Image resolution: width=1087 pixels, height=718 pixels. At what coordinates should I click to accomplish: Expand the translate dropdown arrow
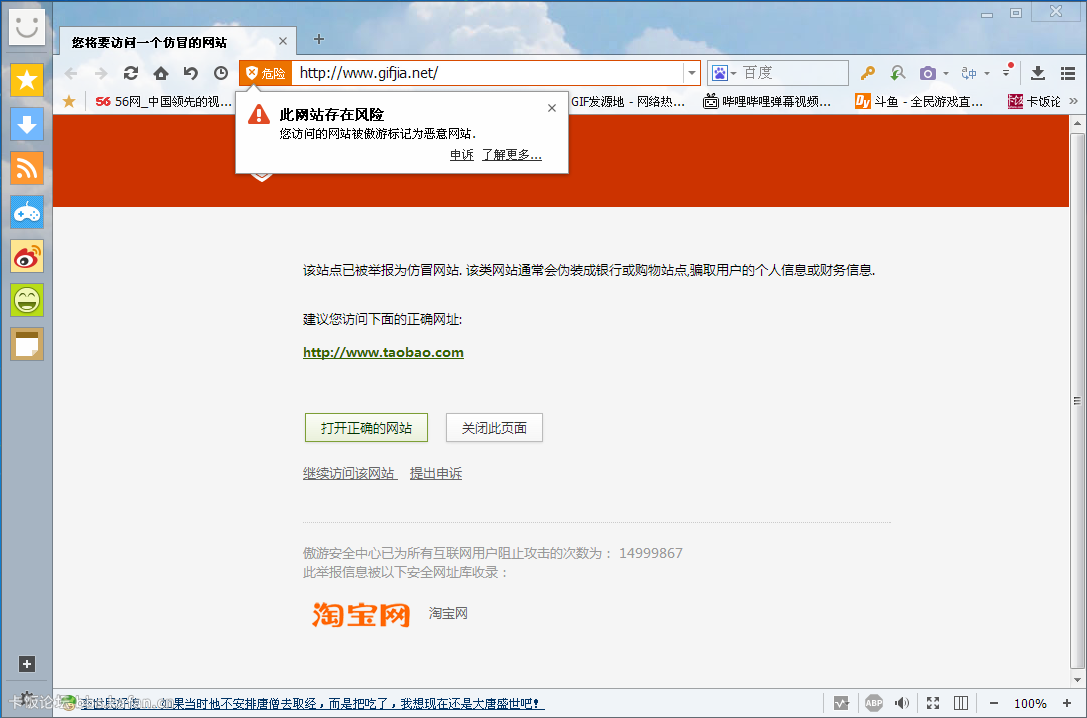[x=986, y=73]
